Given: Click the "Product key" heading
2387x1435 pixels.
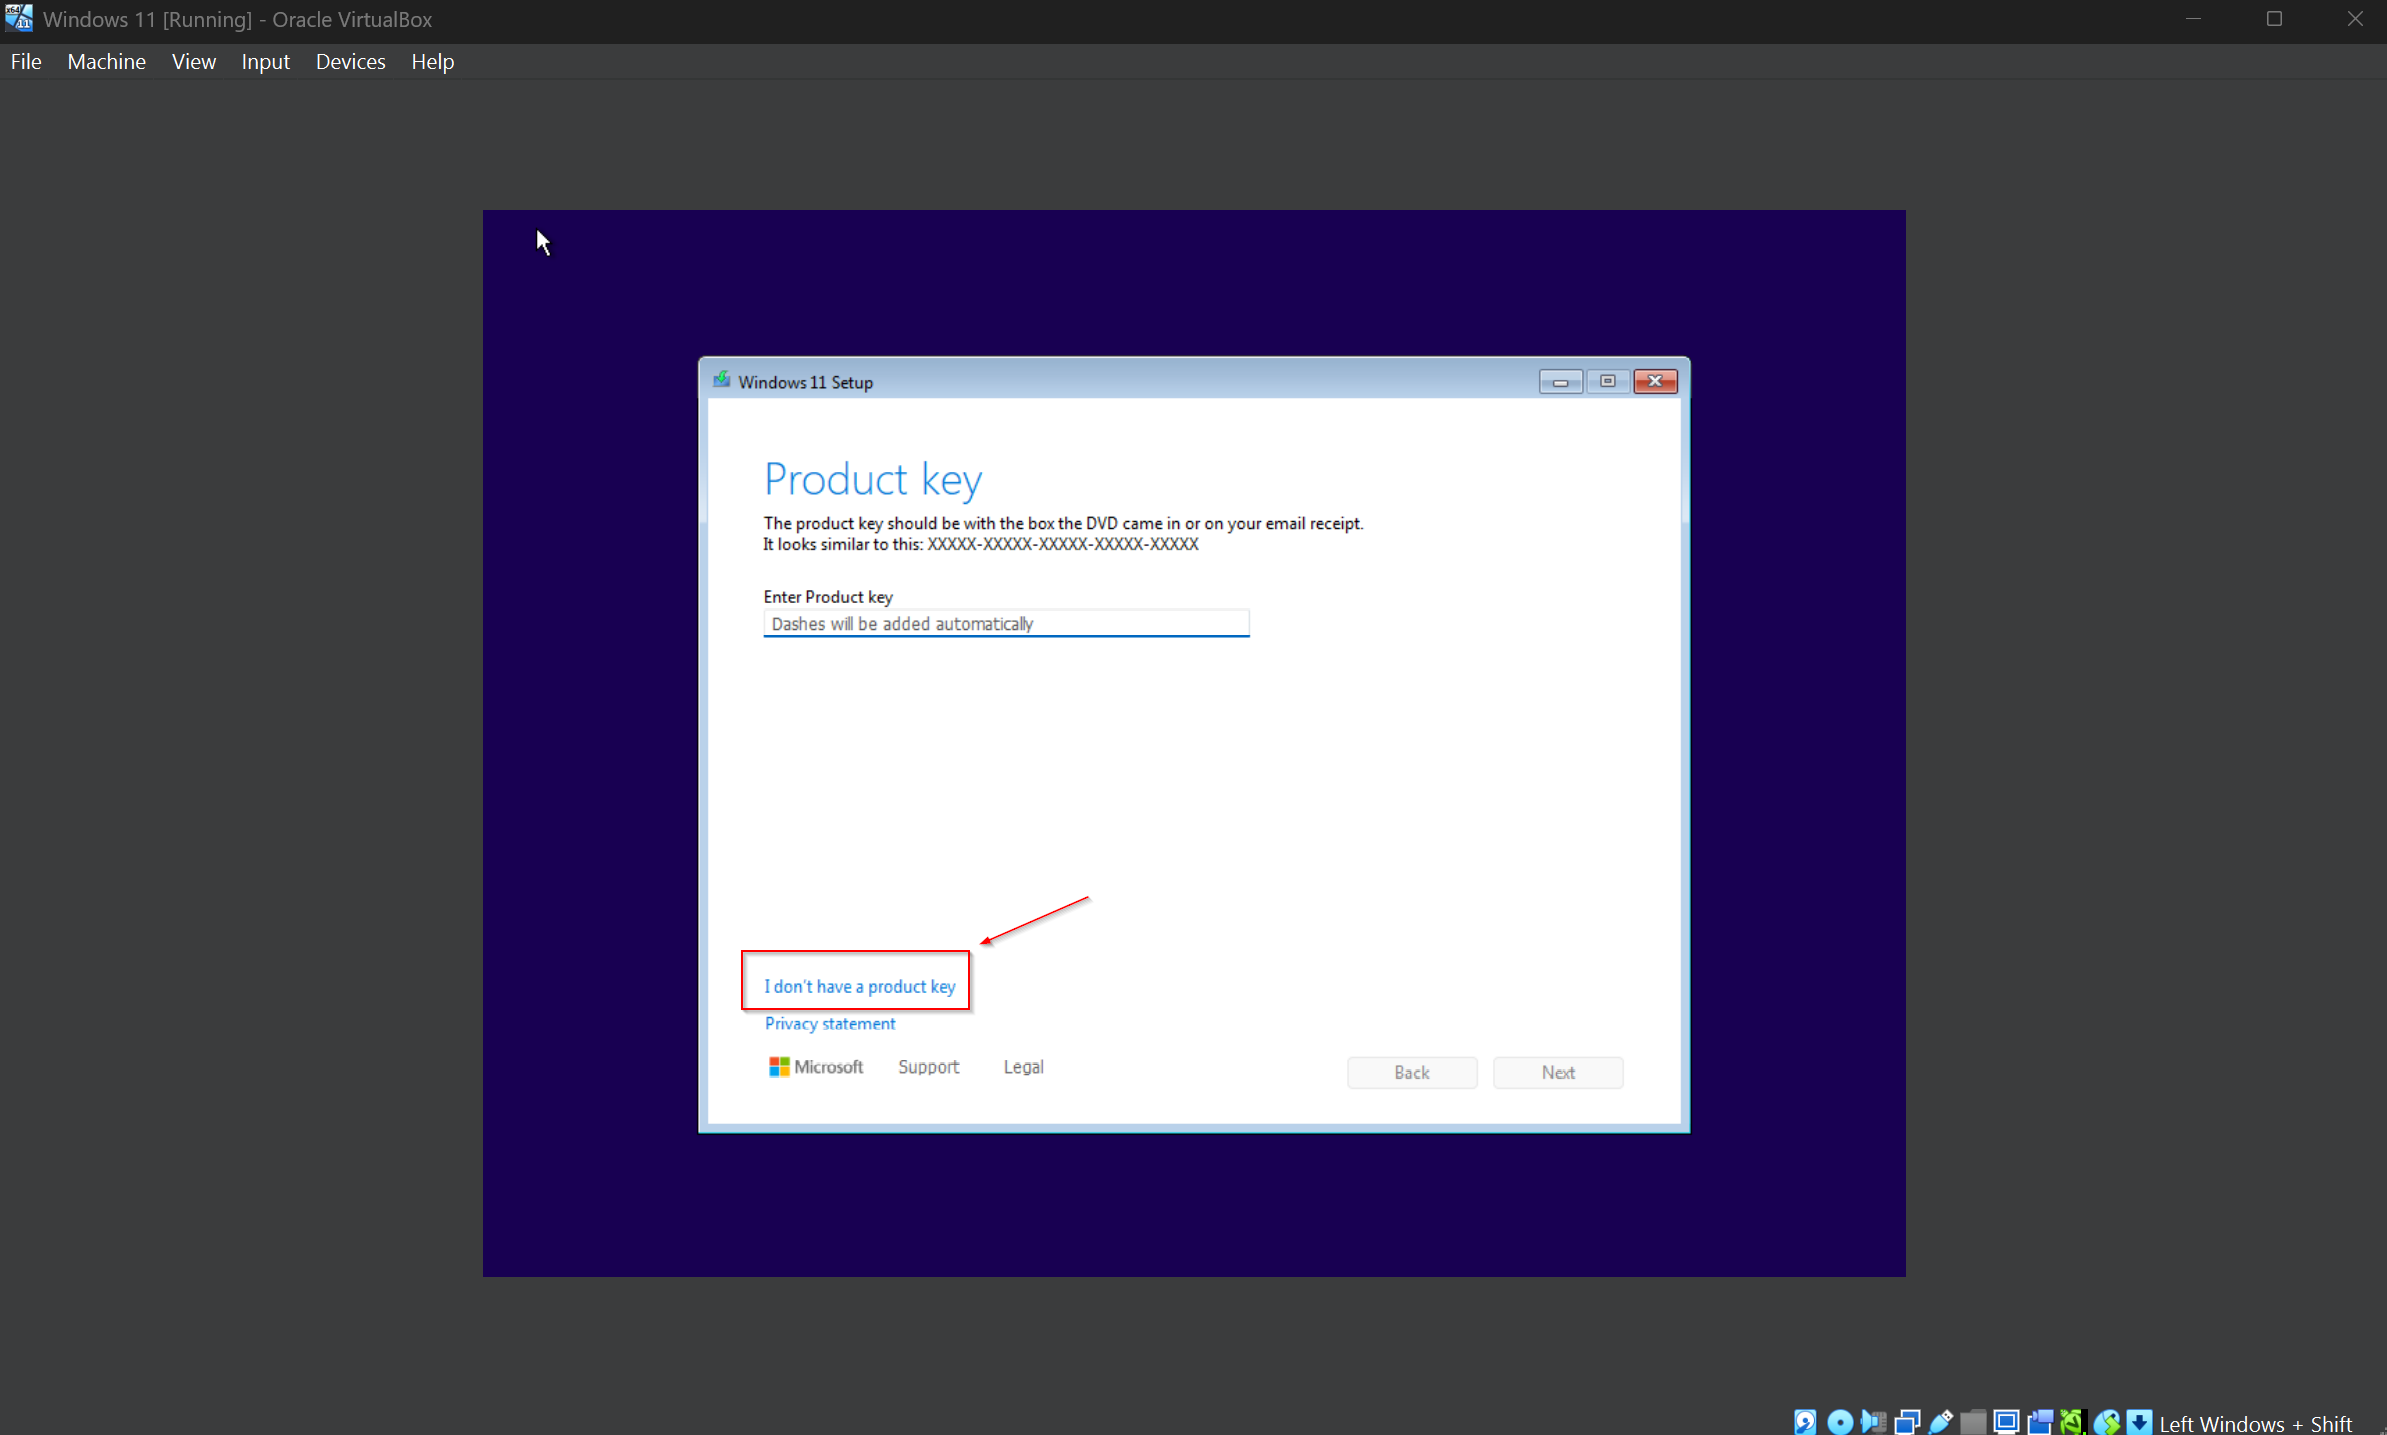Looking at the screenshot, I should (x=873, y=479).
